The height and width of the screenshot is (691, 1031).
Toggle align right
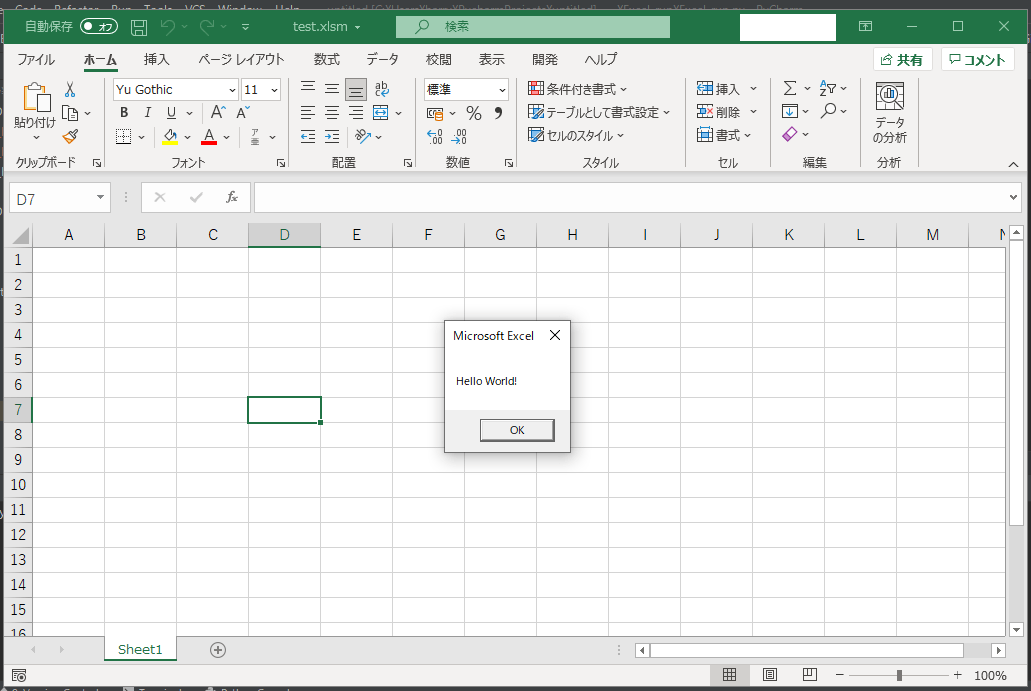[x=356, y=112]
